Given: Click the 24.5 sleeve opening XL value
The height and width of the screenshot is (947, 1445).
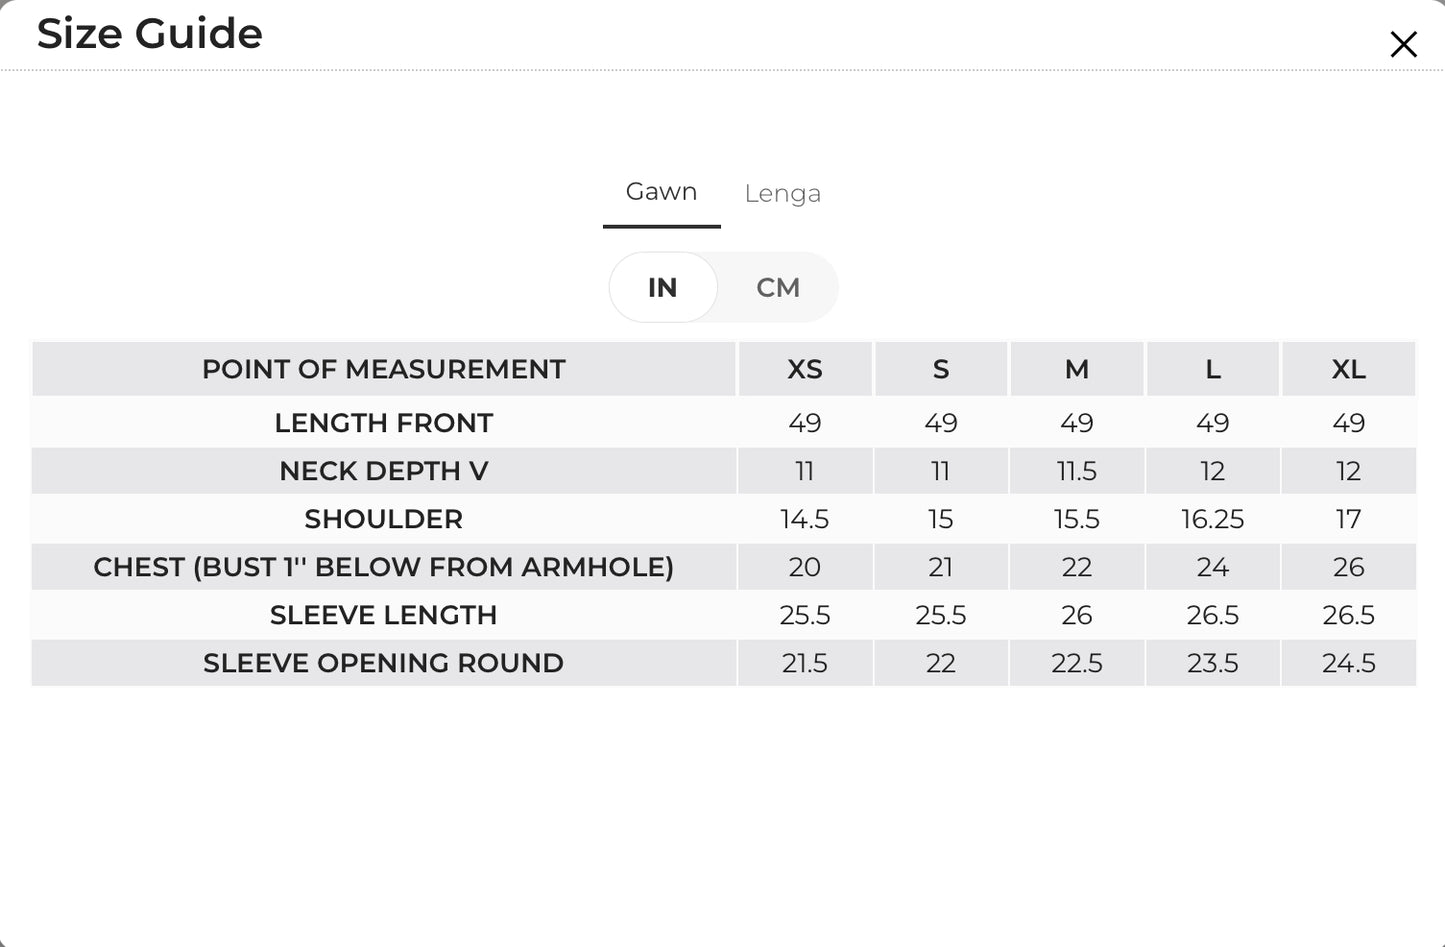Looking at the screenshot, I should tap(1348, 663).
